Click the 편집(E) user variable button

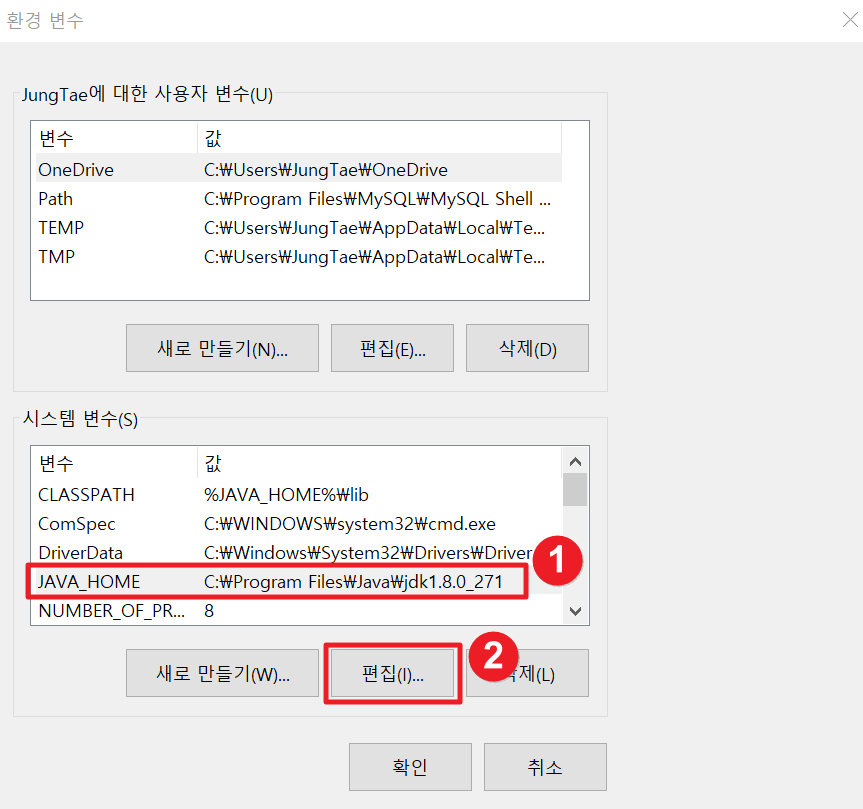pos(392,347)
